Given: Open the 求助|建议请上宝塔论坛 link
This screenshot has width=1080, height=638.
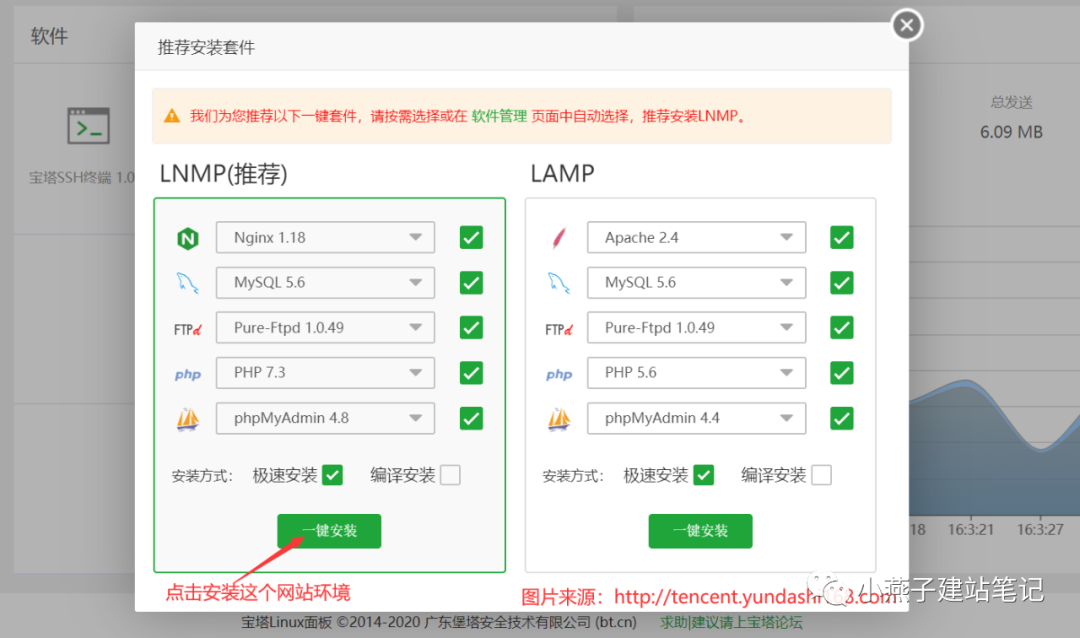Looking at the screenshot, I should 731,621.
